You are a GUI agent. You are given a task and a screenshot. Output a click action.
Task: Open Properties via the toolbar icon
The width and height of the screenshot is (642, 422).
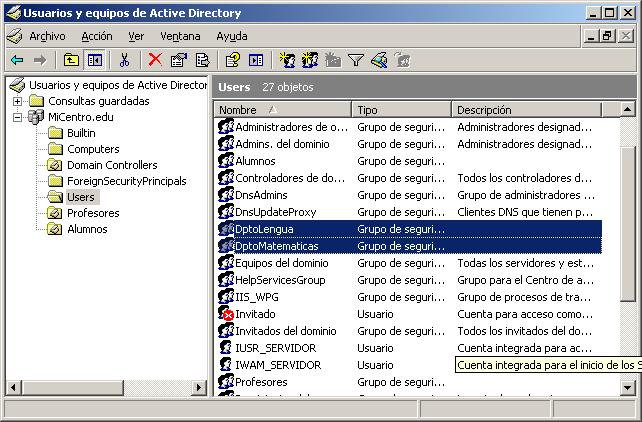coord(179,60)
